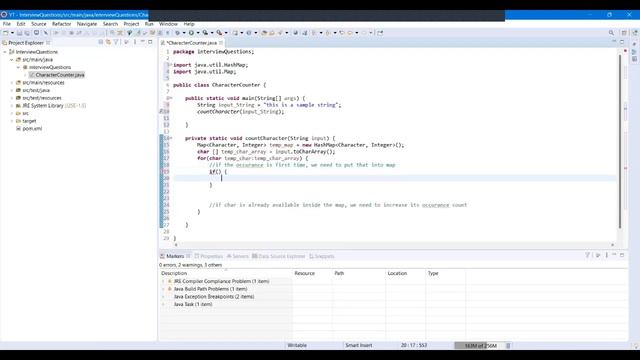Click the Markers view filter icon

(588, 255)
